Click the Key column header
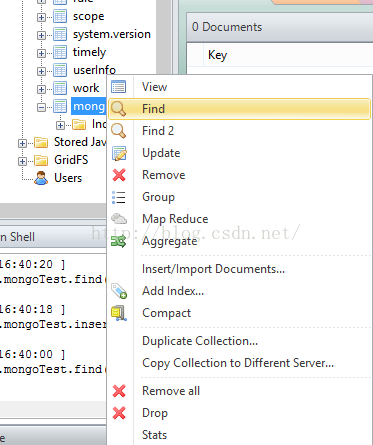The image size is (373, 445). [217, 55]
